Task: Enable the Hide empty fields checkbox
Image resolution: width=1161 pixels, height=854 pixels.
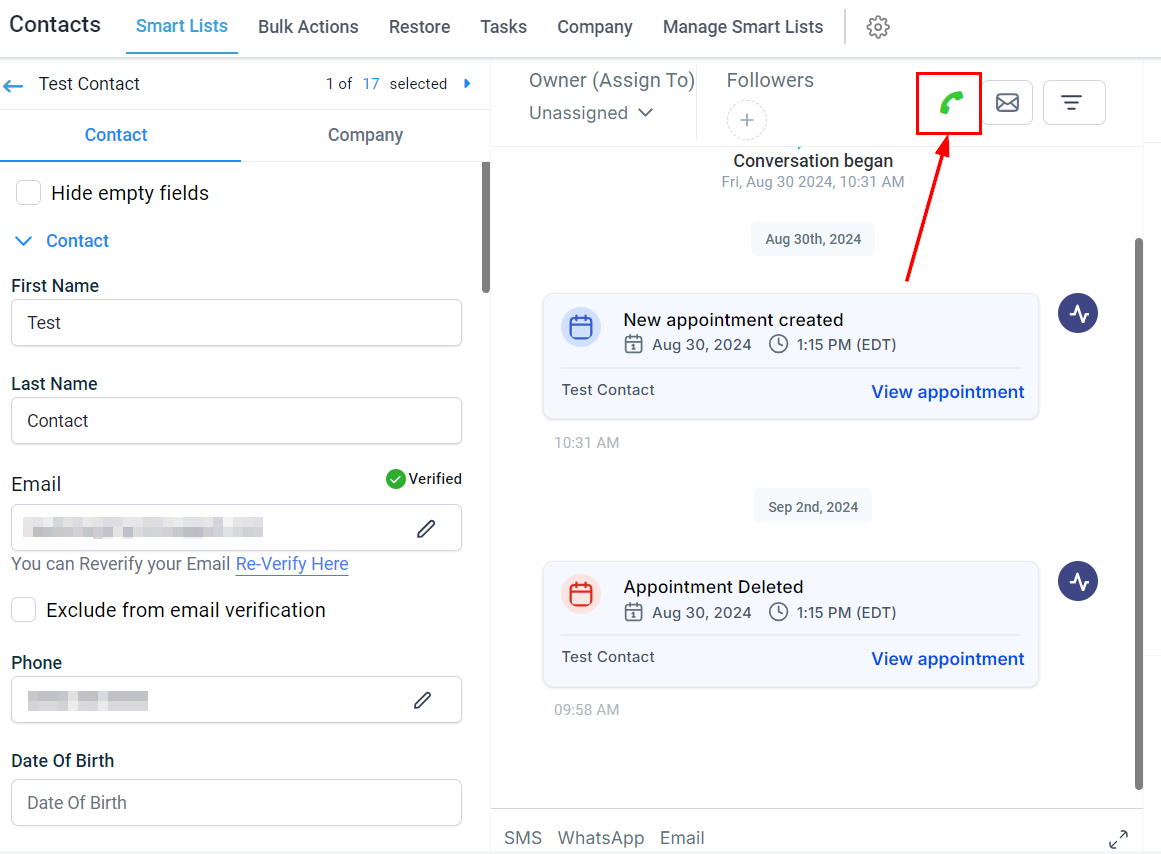Action: click(28, 193)
